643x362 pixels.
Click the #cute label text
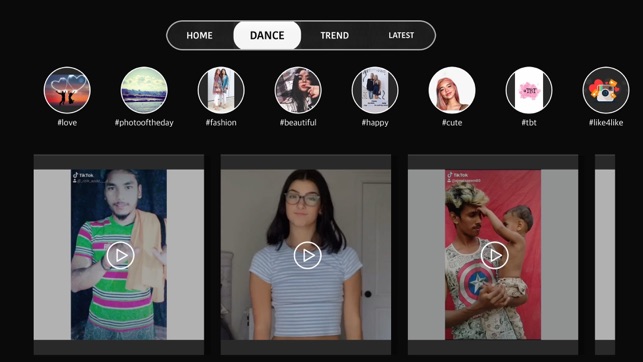coord(452,123)
